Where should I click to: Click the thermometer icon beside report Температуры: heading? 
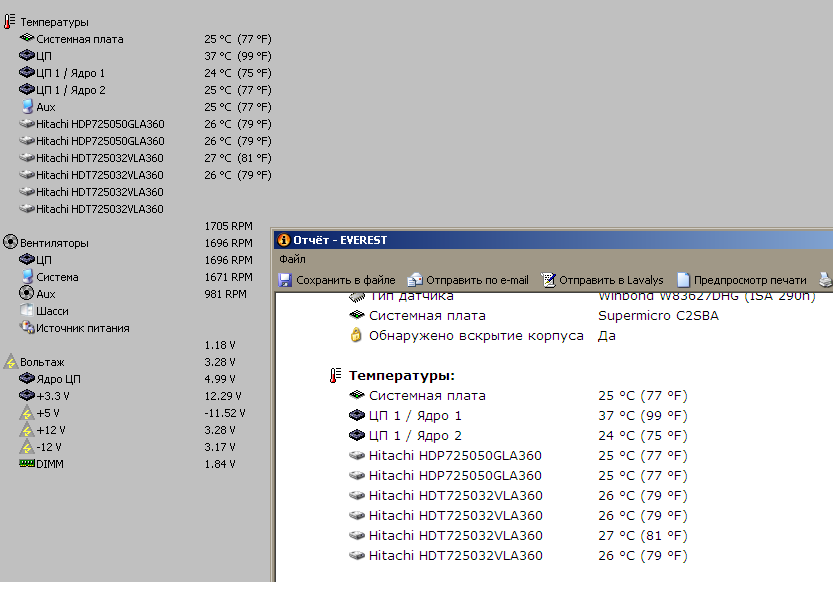[x=335, y=375]
